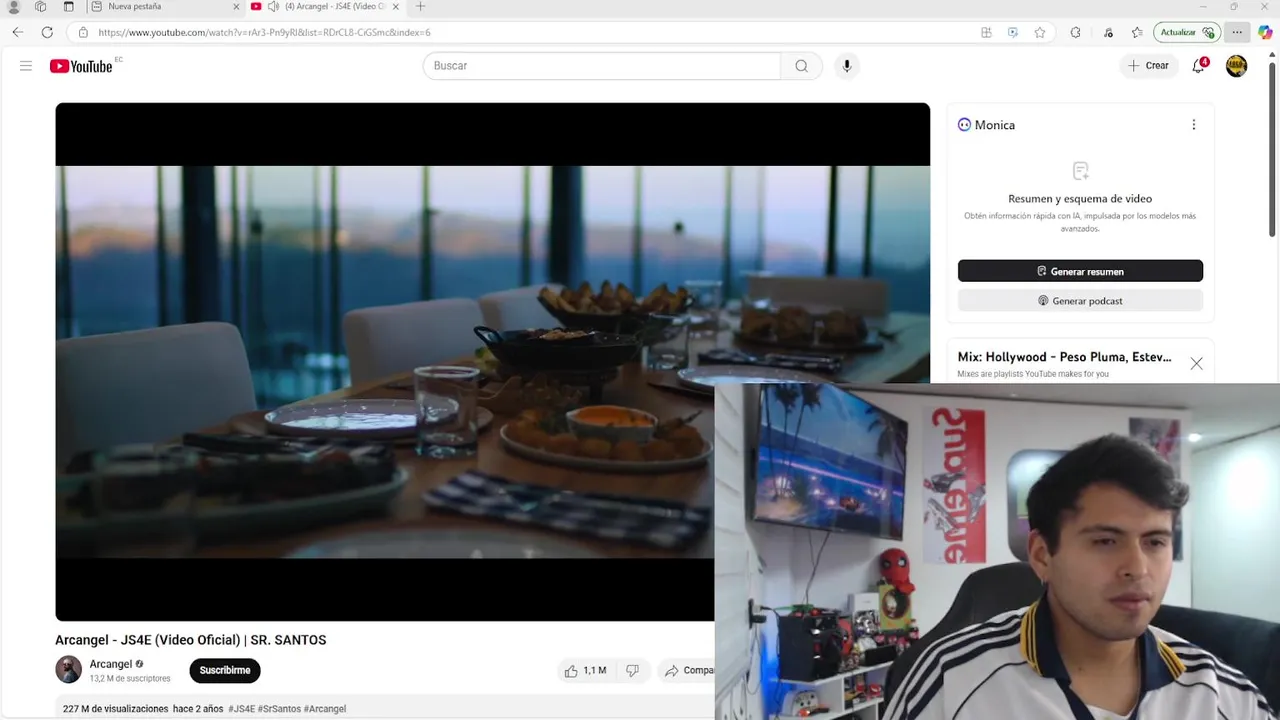
Task: Click Generar podcast button
Action: [x=1080, y=301]
